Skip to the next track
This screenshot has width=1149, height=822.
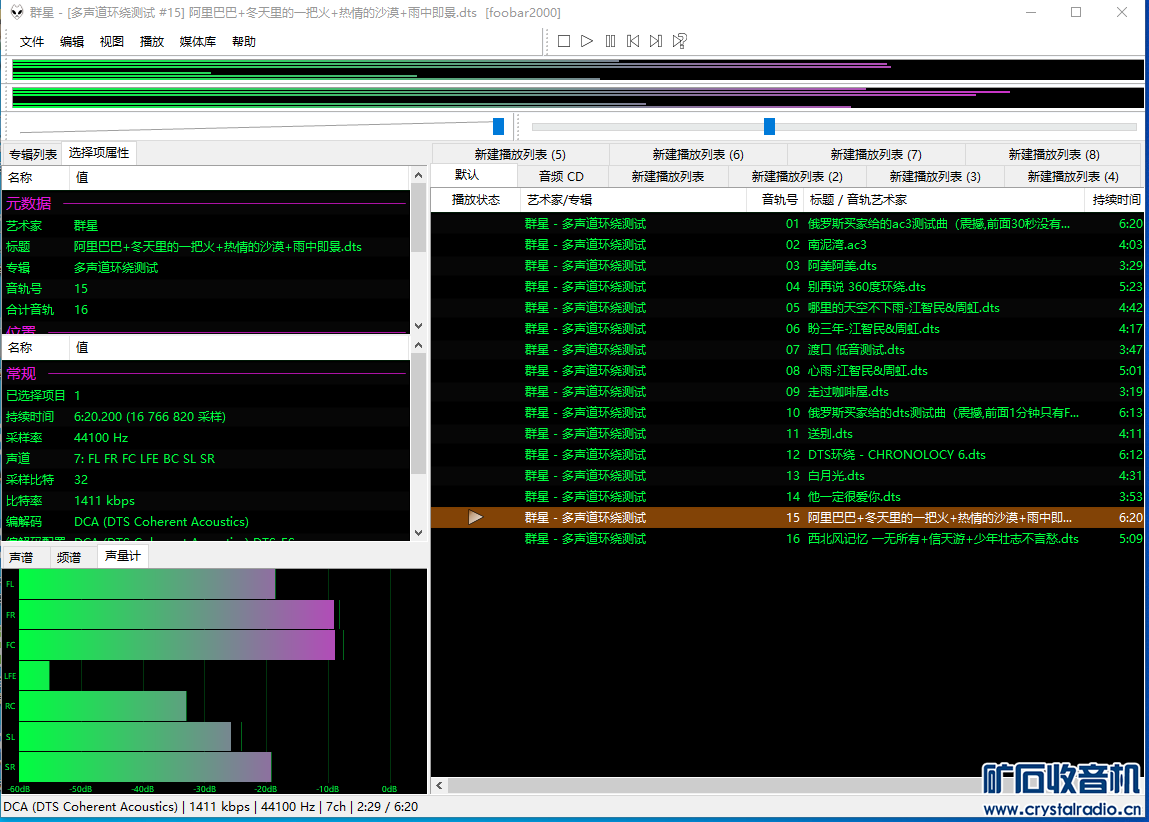[x=657, y=41]
